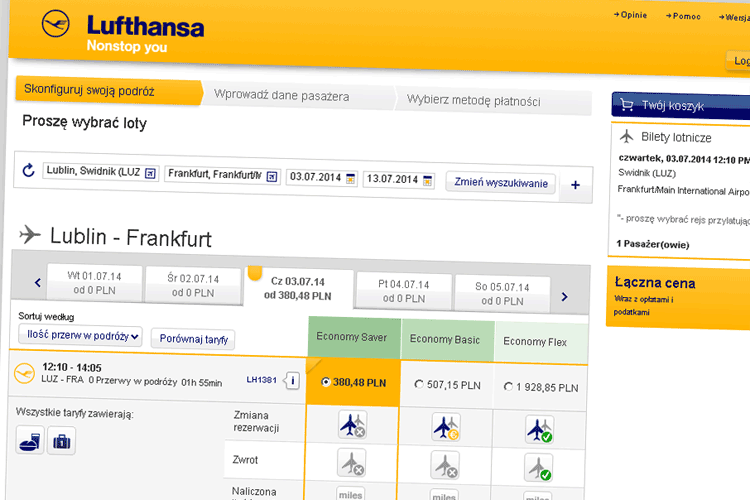Click Economy Saver miles icon
The image size is (750, 500).
coord(351,493)
